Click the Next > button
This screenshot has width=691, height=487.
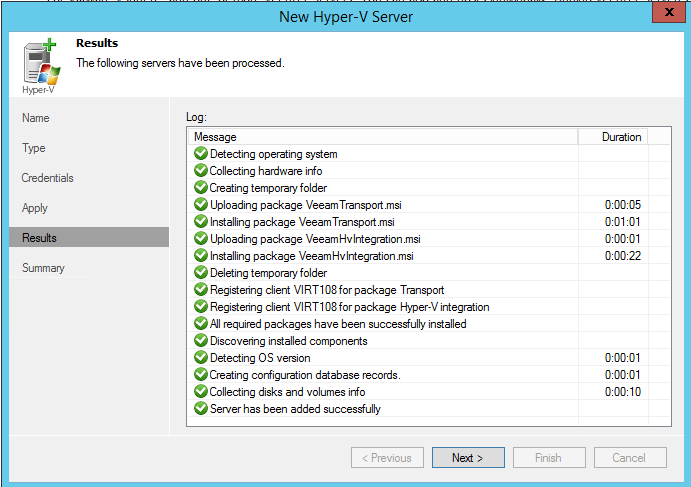pos(468,458)
